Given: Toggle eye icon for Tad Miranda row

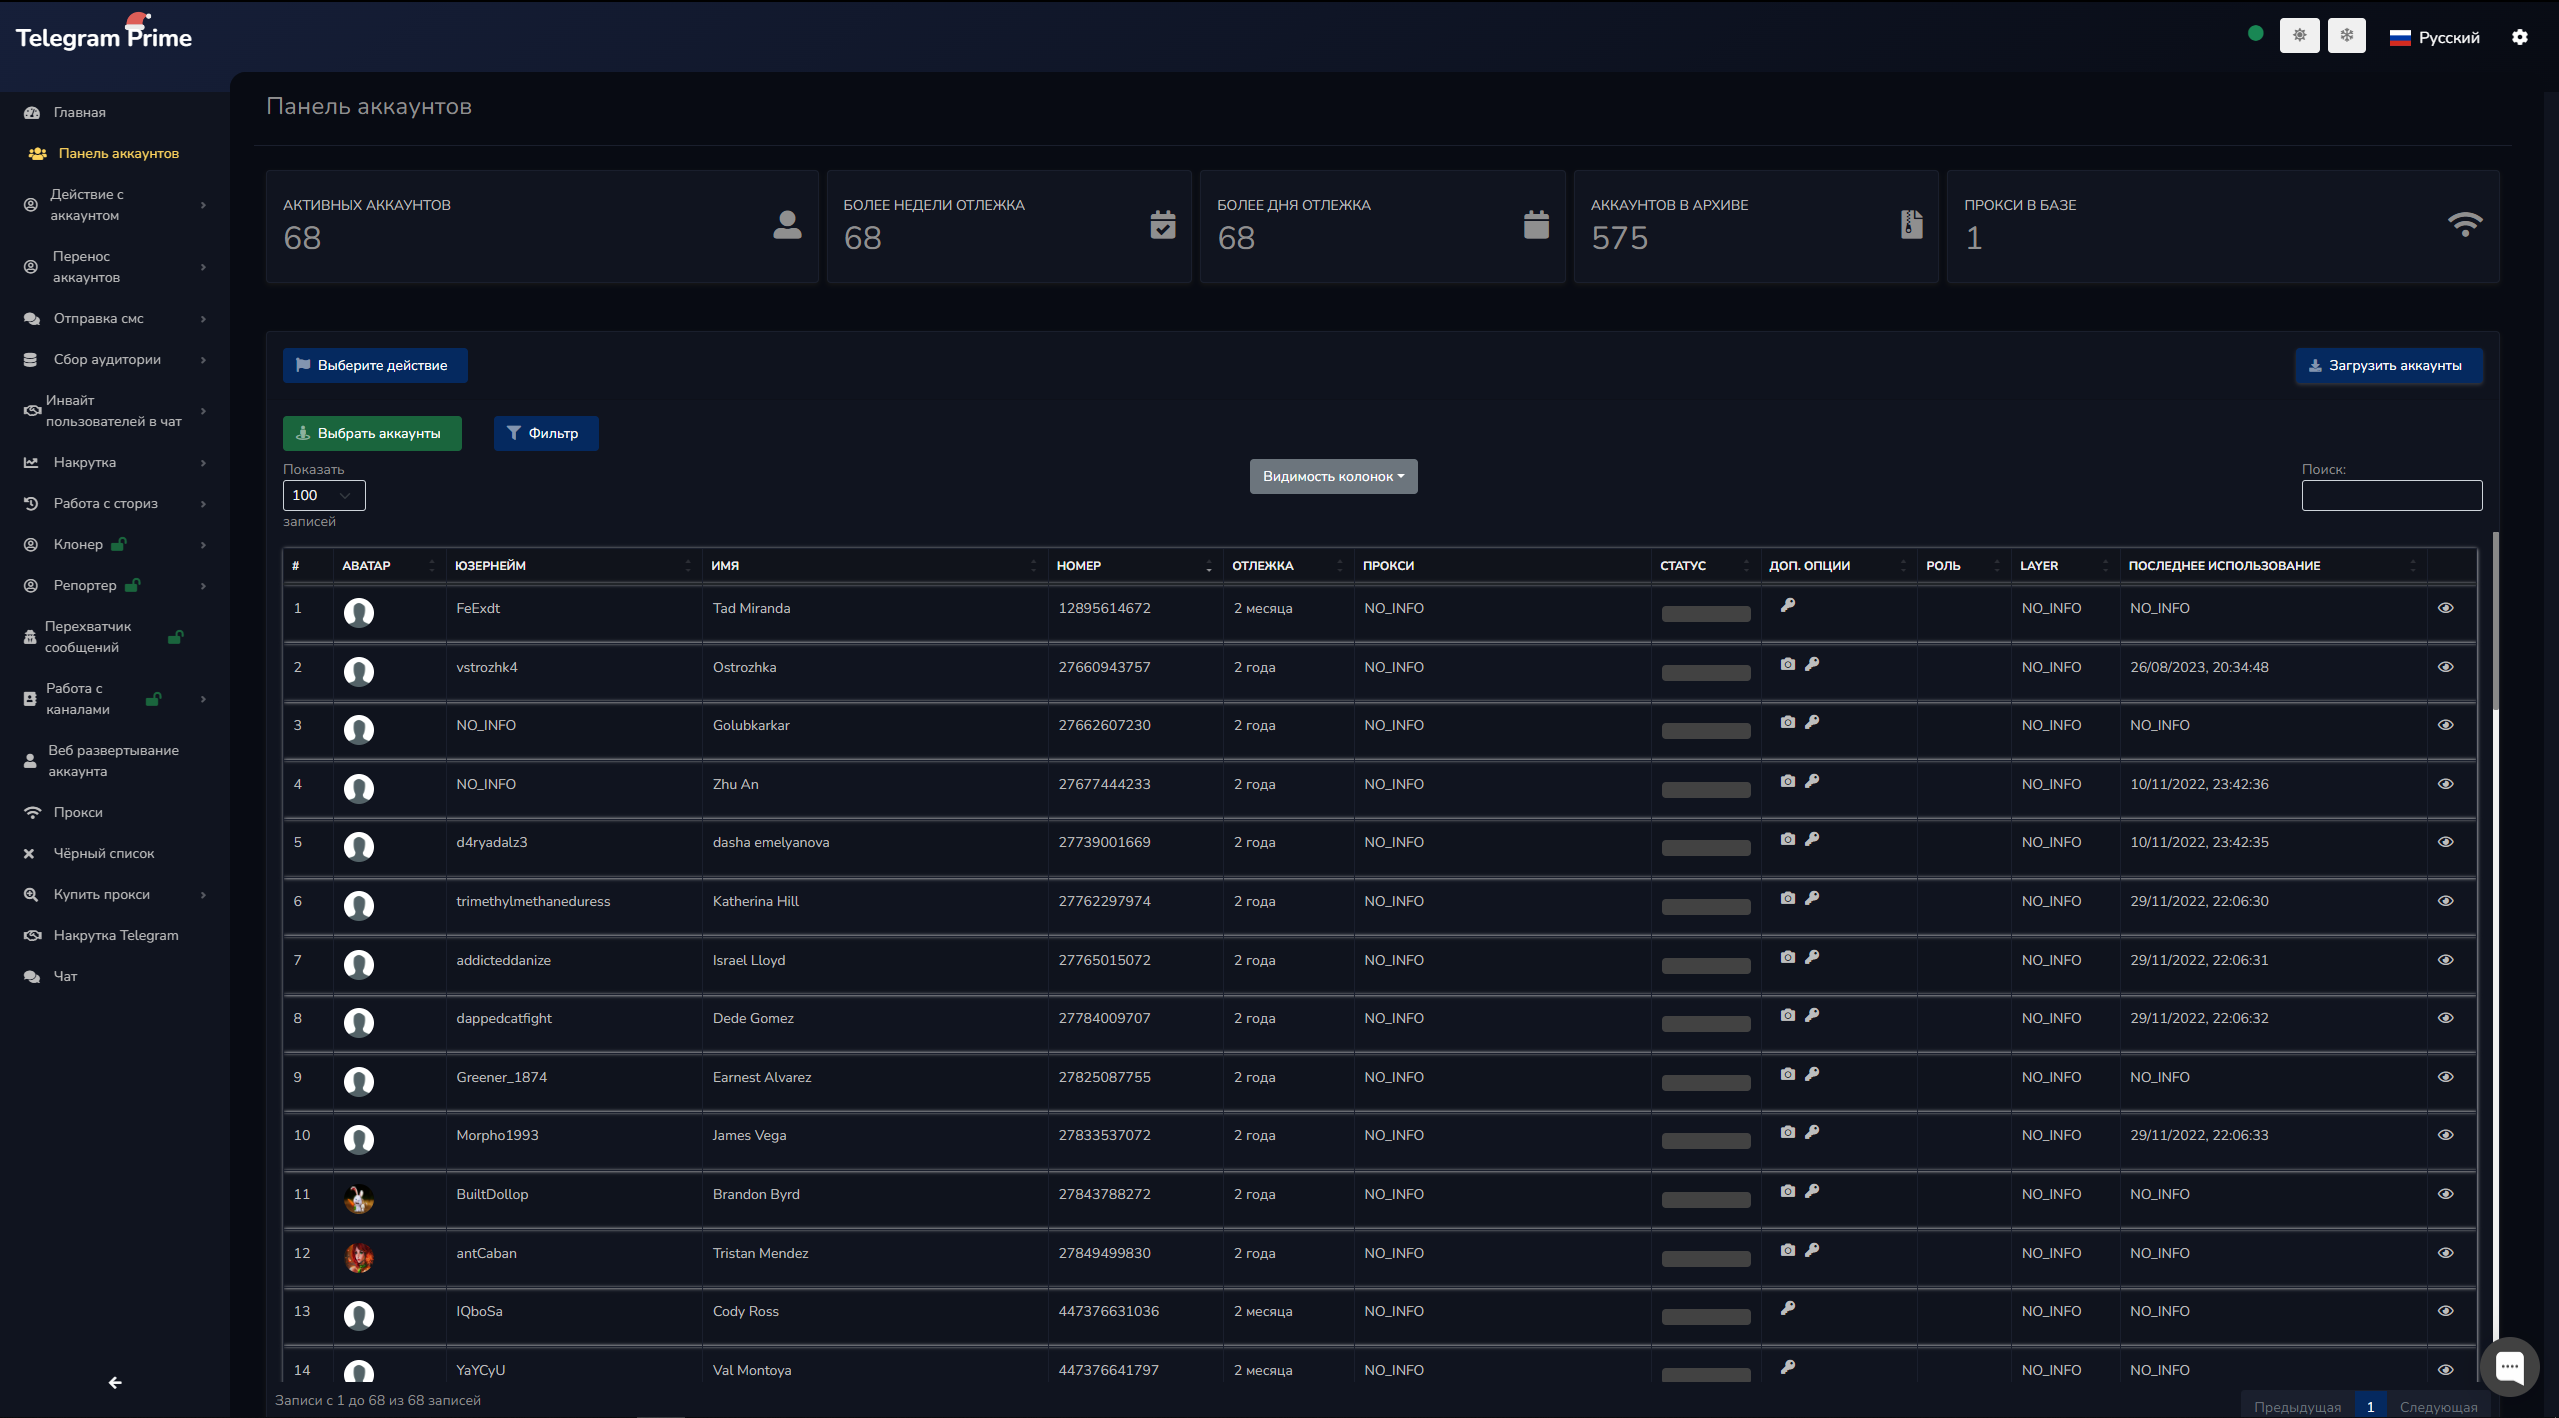Looking at the screenshot, I should (2445, 608).
